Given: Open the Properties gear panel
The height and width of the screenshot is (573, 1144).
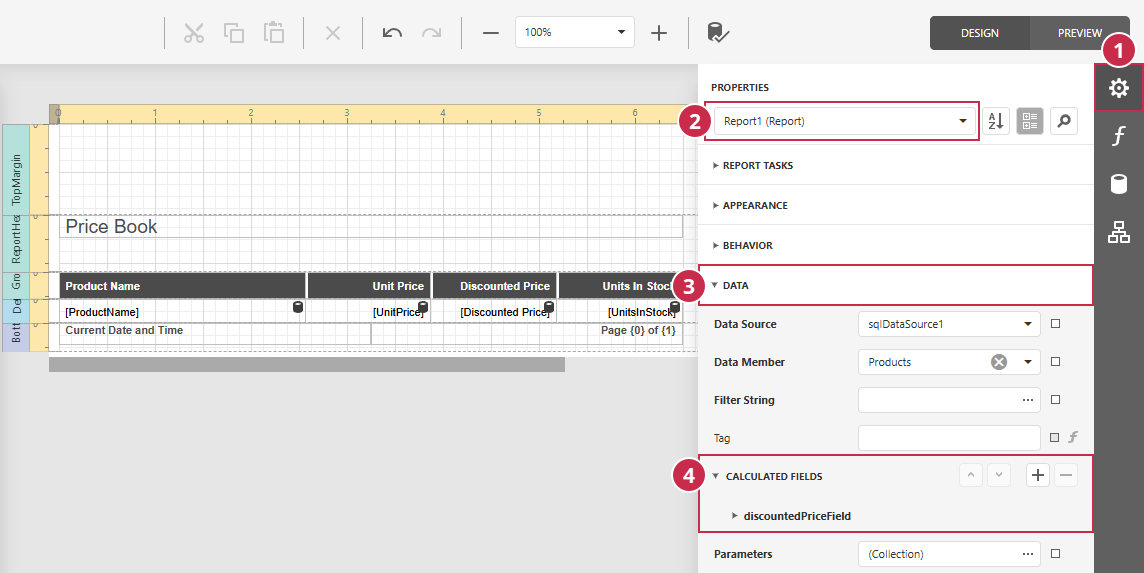Looking at the screenshot, I should click(x=1118, y=88).
